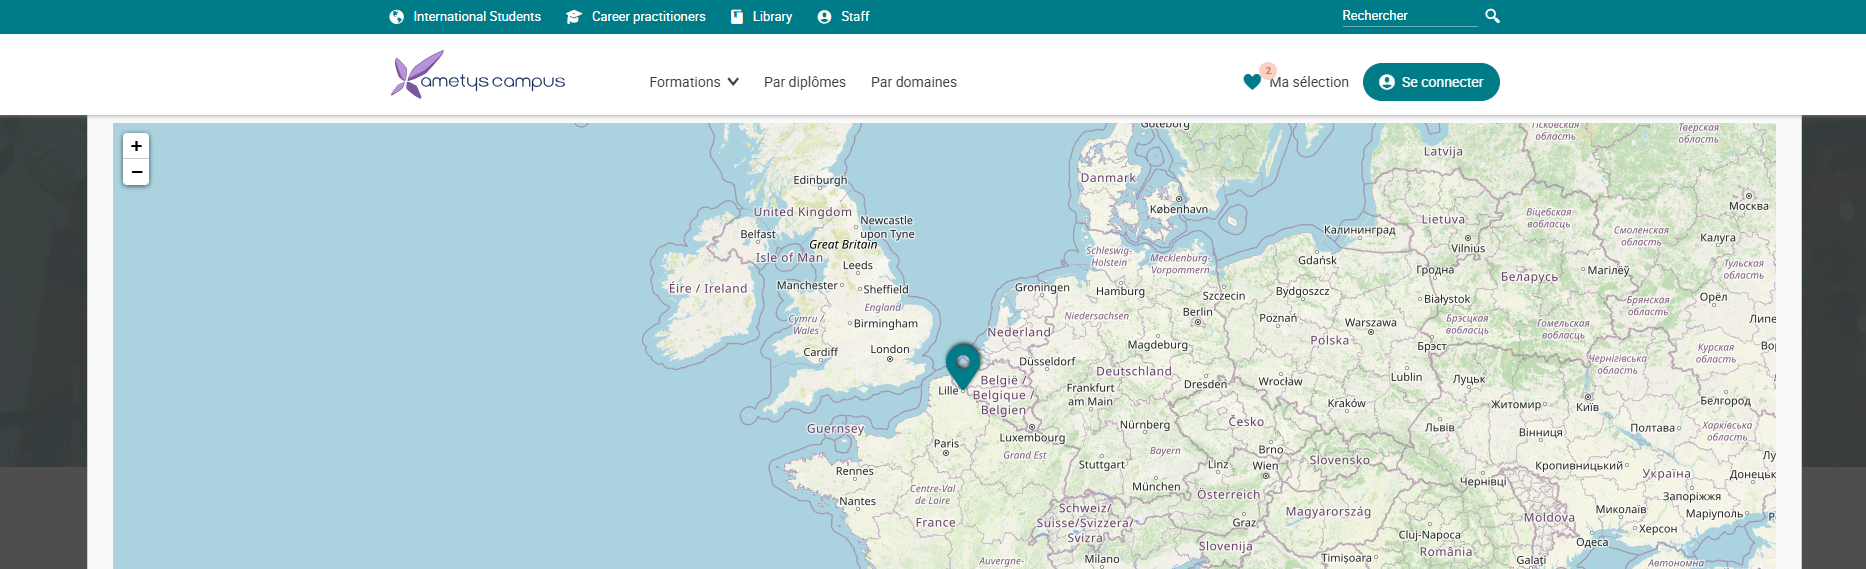Image resolution: width=1866 pixels, height=569 pixels.
Task: Click the Se connecter button
Action: tap(1430, 82)
